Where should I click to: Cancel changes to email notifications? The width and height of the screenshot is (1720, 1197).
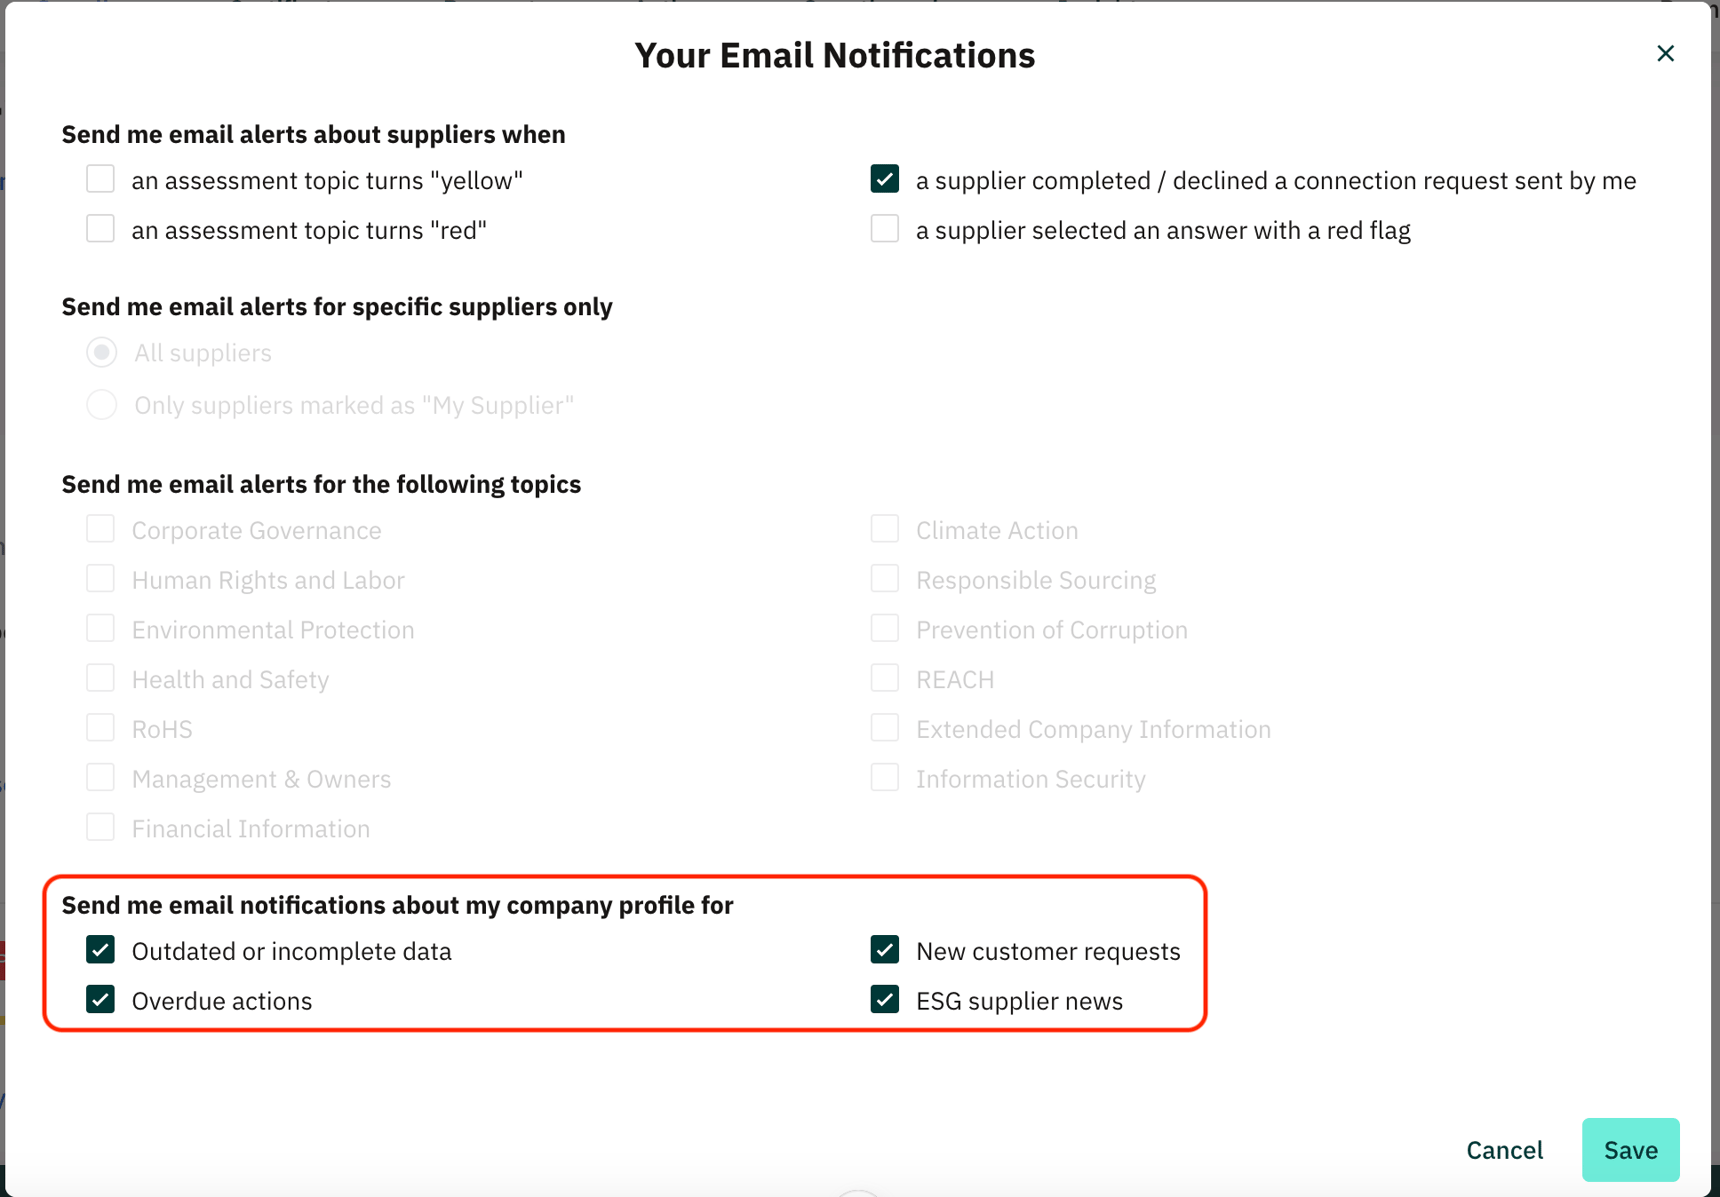[x=1504, y=1150]
